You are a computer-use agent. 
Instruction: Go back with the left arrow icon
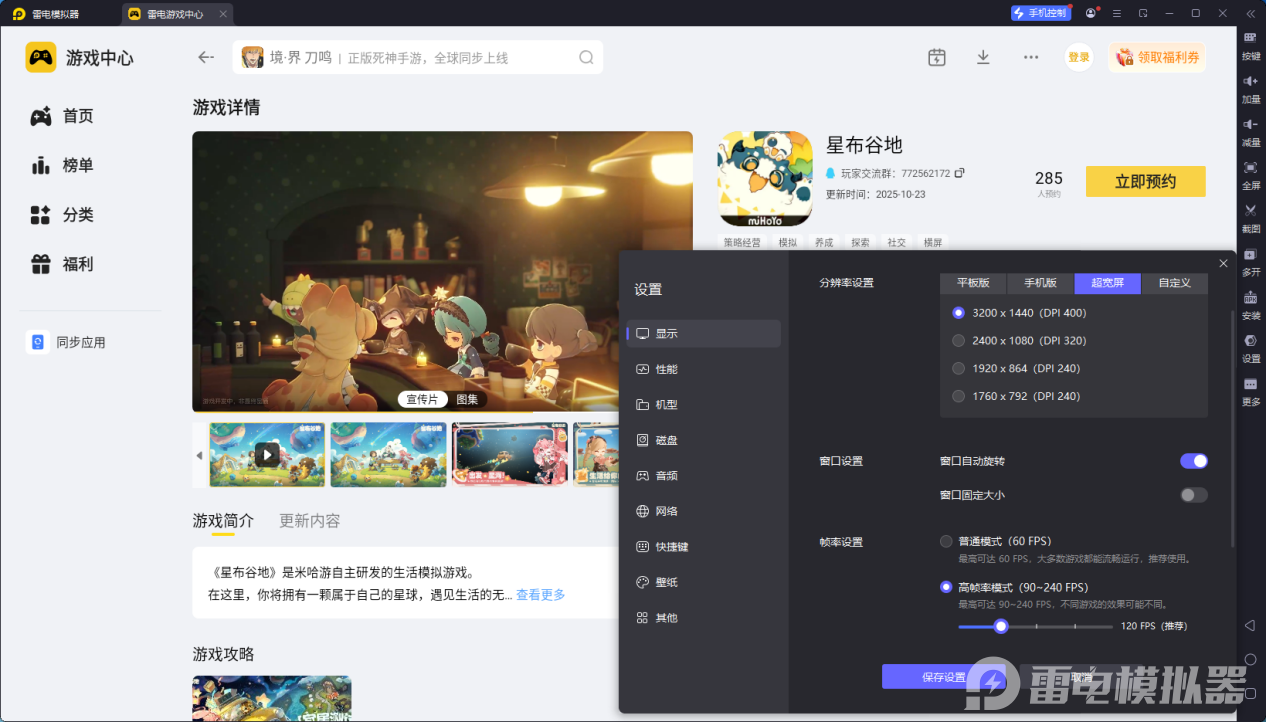tap(206, 57)
